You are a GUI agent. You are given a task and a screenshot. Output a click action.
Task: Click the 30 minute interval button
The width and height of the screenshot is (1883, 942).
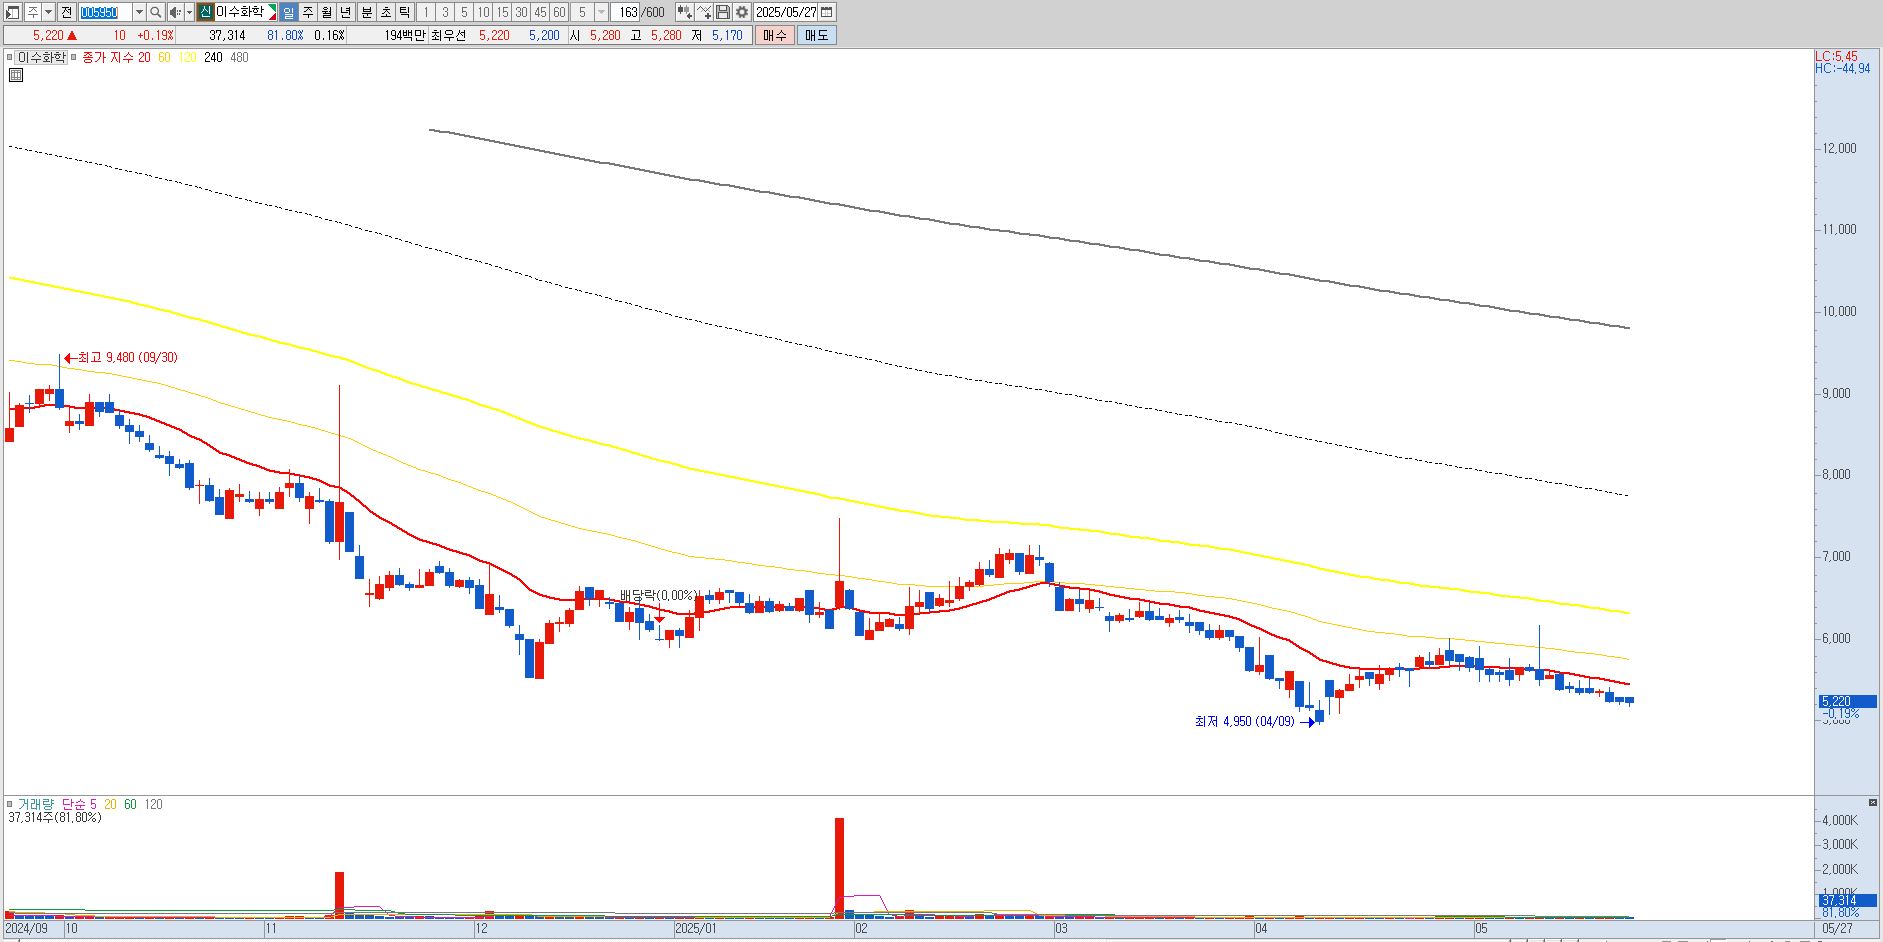coord(521,12)
